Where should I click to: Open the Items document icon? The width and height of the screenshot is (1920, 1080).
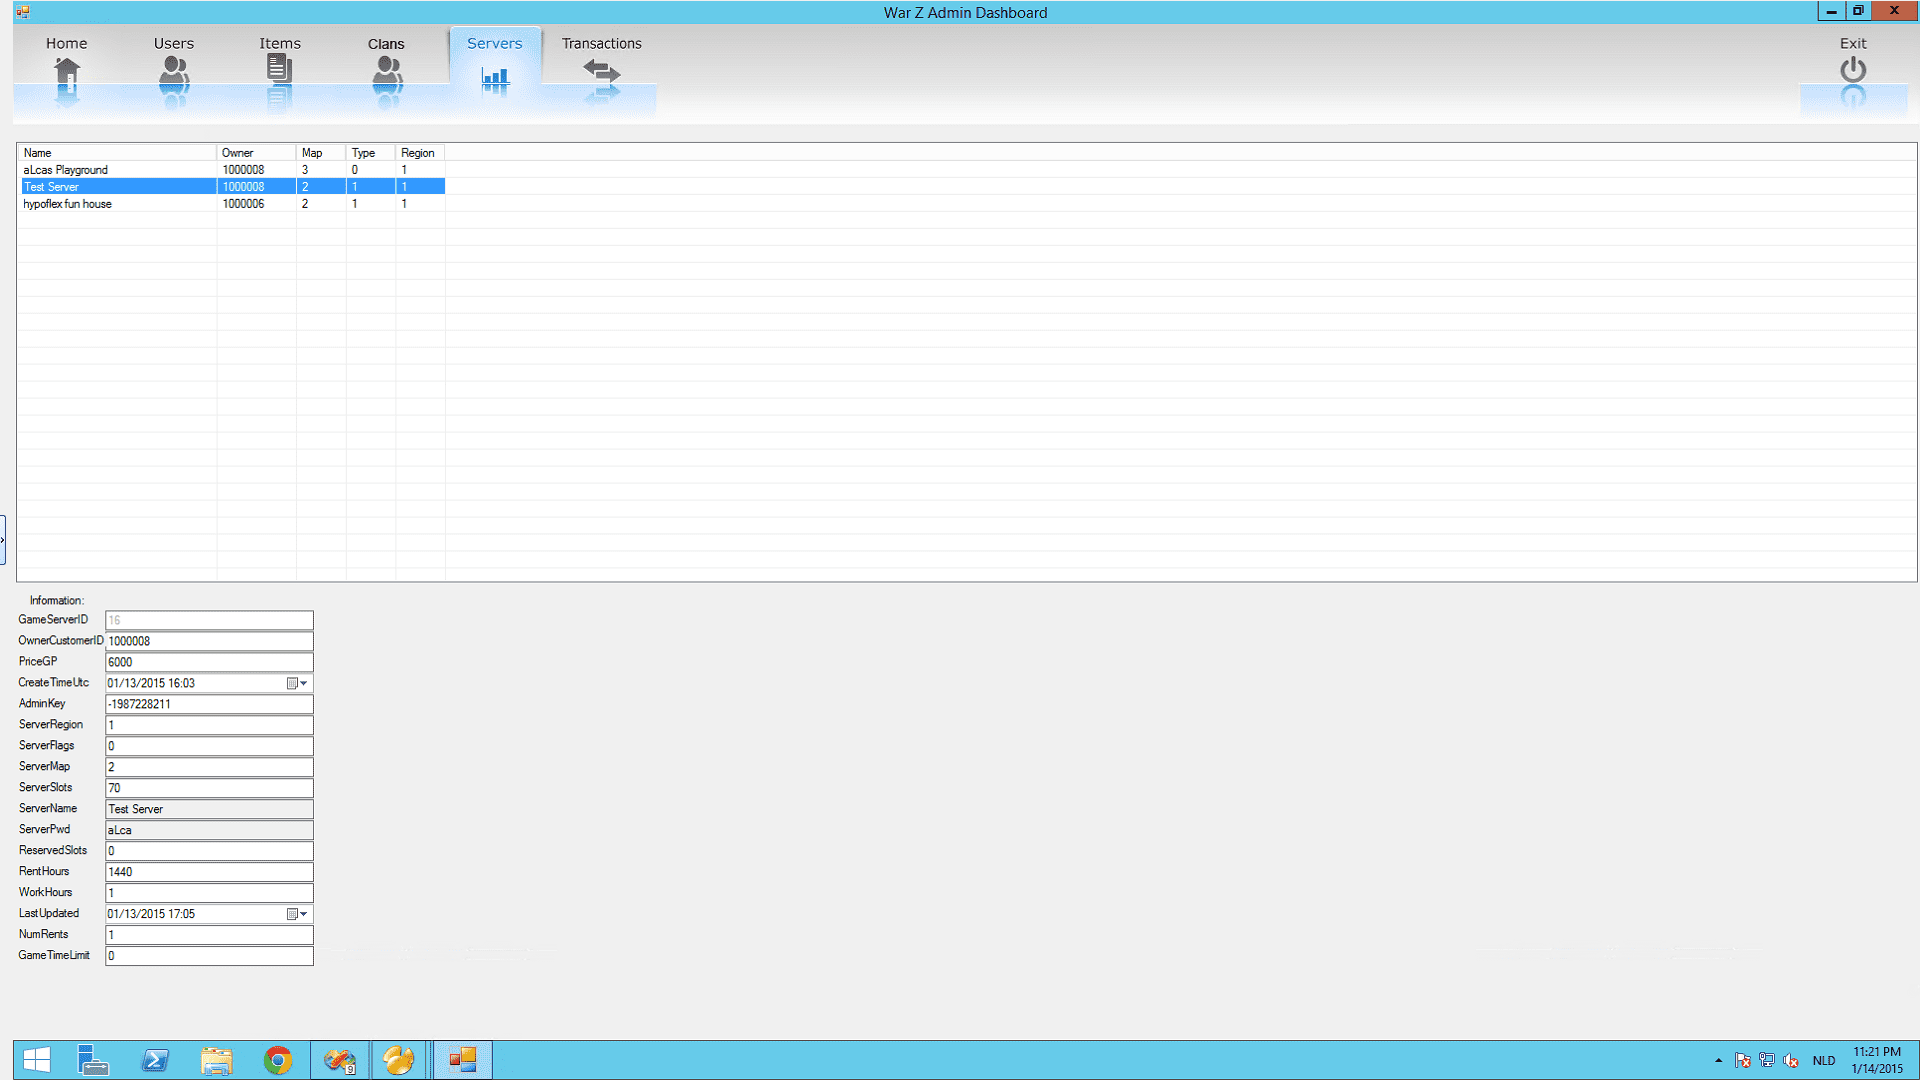pyautogui.click(x=280, y=69)
